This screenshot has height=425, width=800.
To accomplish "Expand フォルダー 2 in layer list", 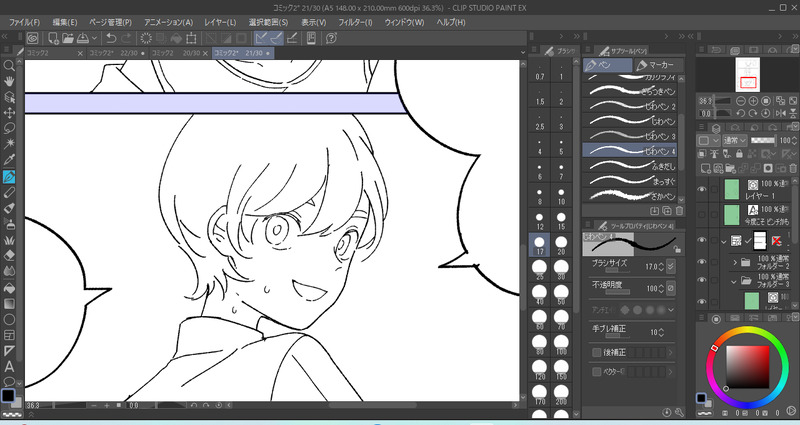I will click(735, 263).
